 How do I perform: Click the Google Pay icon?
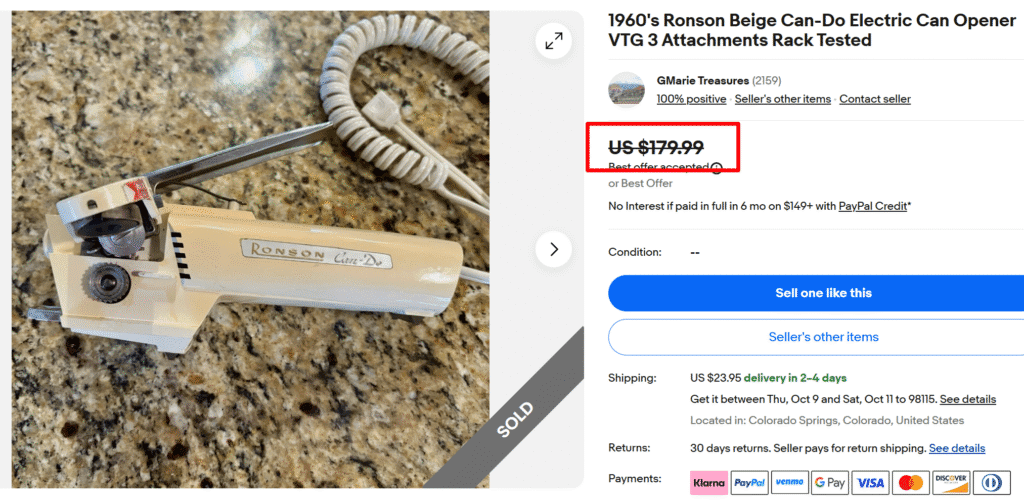point(830,483)
